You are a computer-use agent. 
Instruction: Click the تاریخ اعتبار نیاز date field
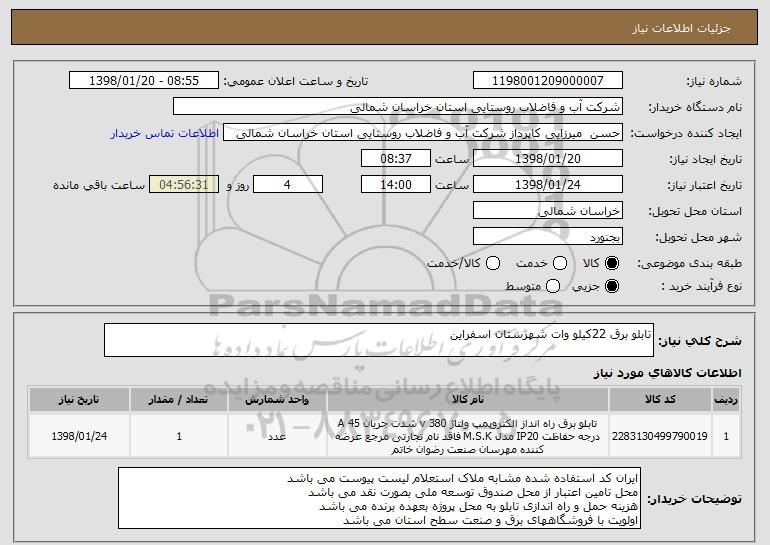coord(548,185)
